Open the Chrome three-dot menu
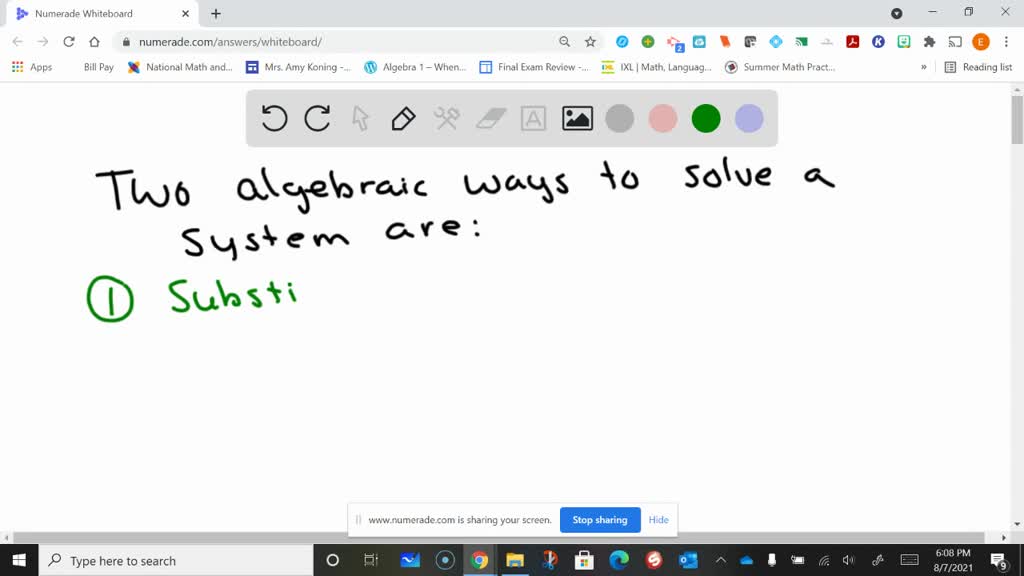Viewport: 1024px width, 576px height. 1007,43
